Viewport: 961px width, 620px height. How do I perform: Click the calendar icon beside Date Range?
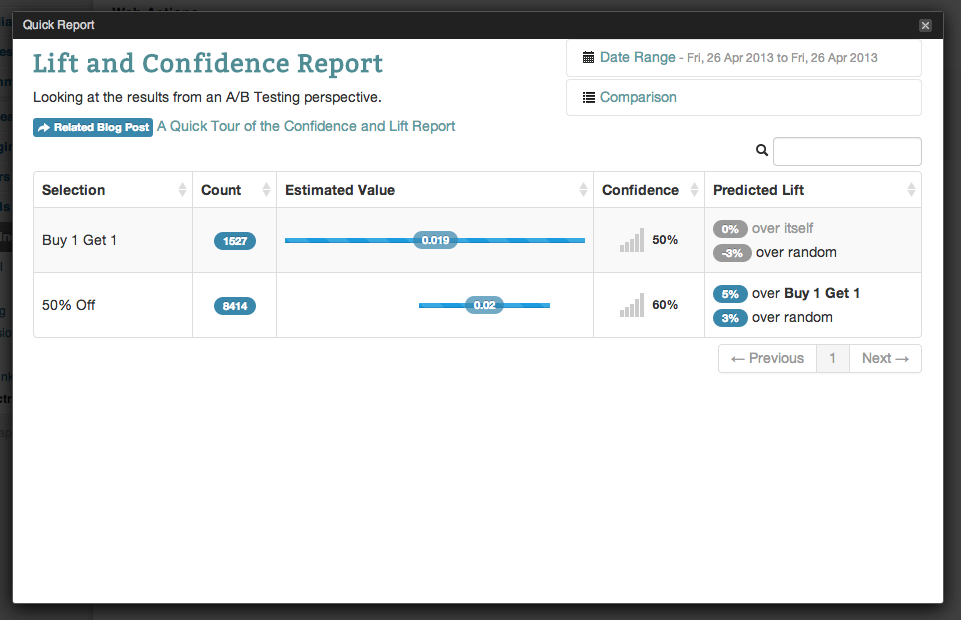point(589,58)
